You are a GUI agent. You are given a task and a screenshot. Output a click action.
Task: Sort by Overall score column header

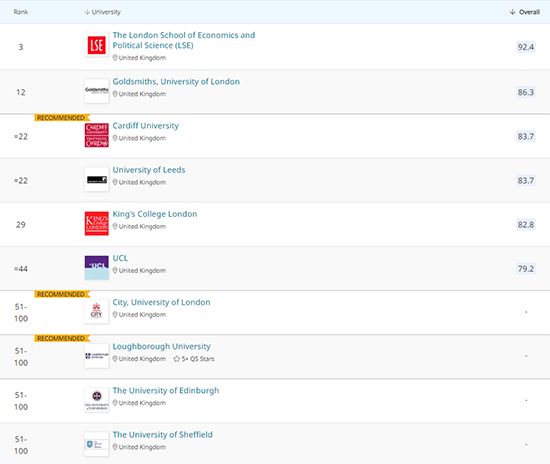(x=525, y=12)
